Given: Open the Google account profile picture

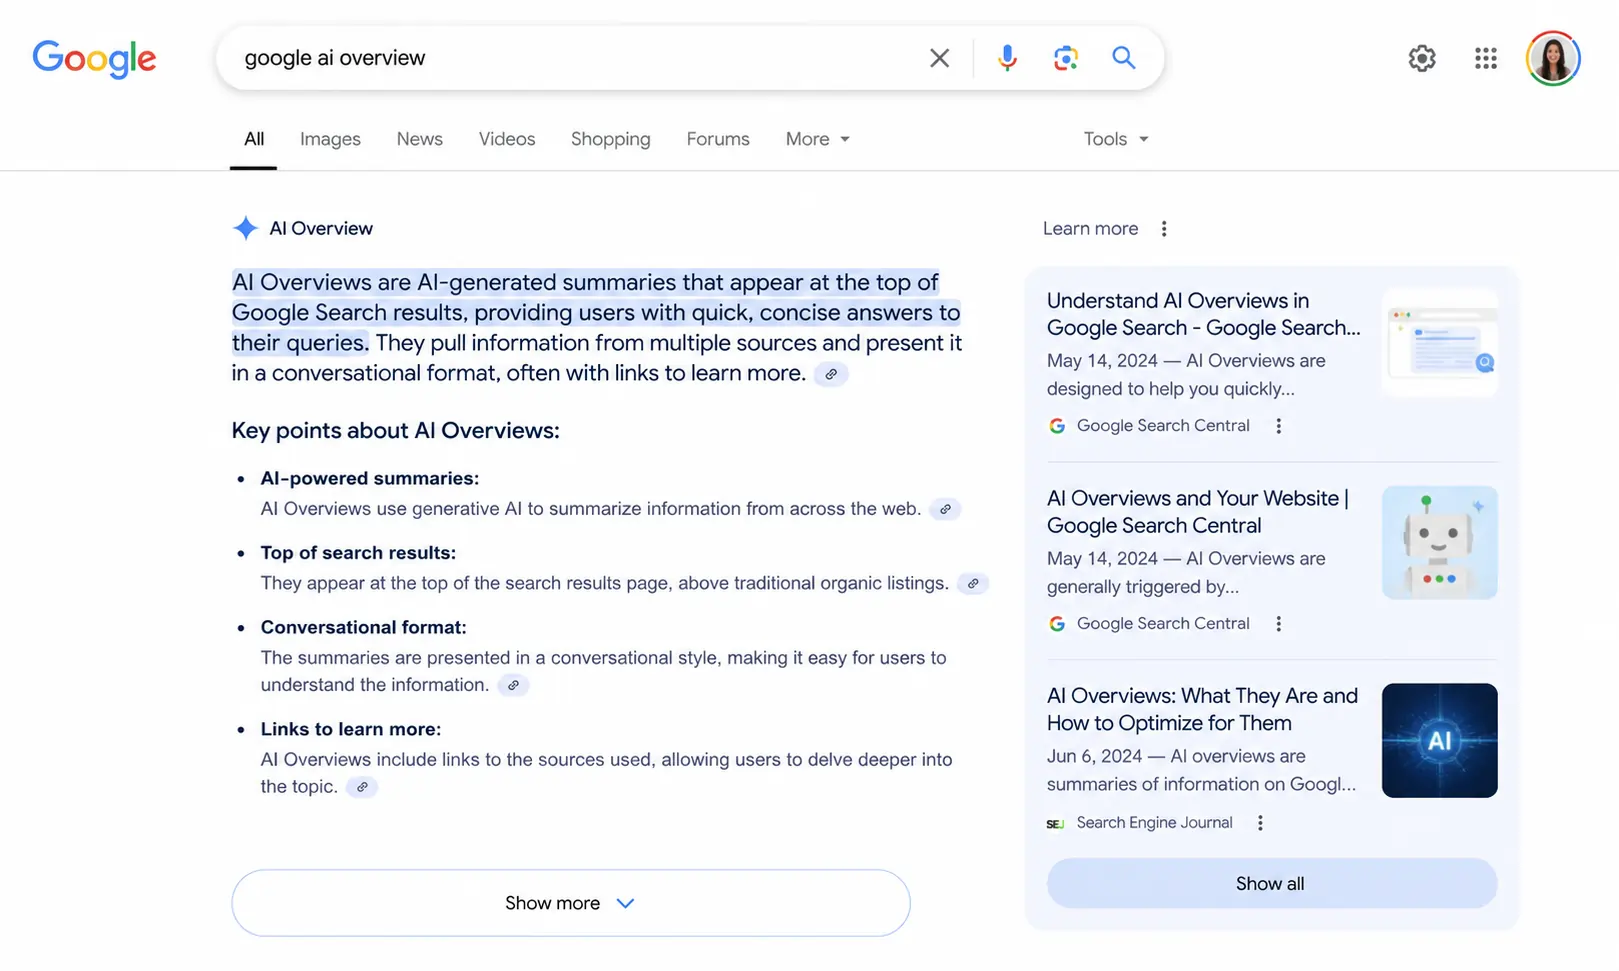Looking at the screenshot, I should [1552, 58].
